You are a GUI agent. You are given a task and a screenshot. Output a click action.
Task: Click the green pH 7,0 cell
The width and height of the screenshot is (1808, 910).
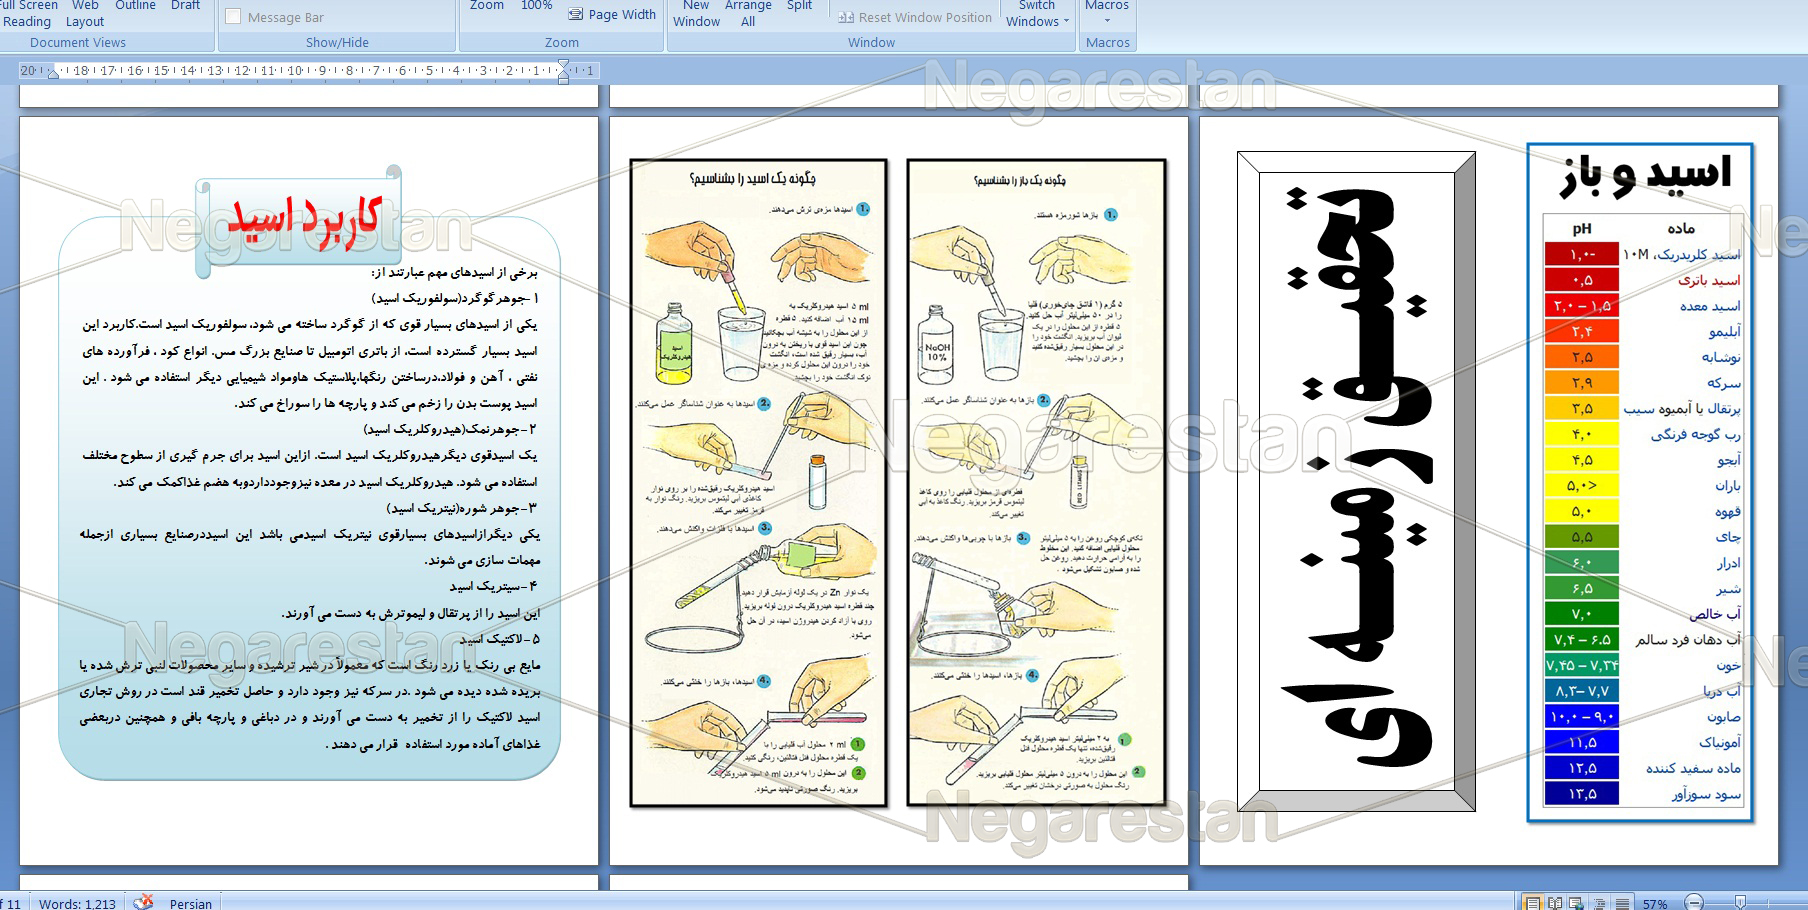1581,614
